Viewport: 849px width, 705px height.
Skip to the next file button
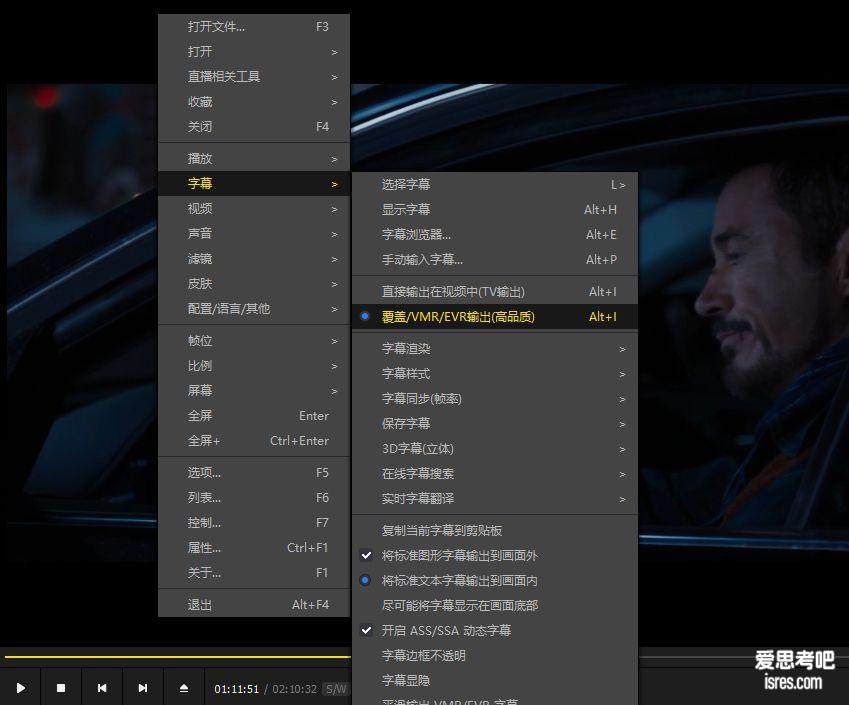point(143,688)
